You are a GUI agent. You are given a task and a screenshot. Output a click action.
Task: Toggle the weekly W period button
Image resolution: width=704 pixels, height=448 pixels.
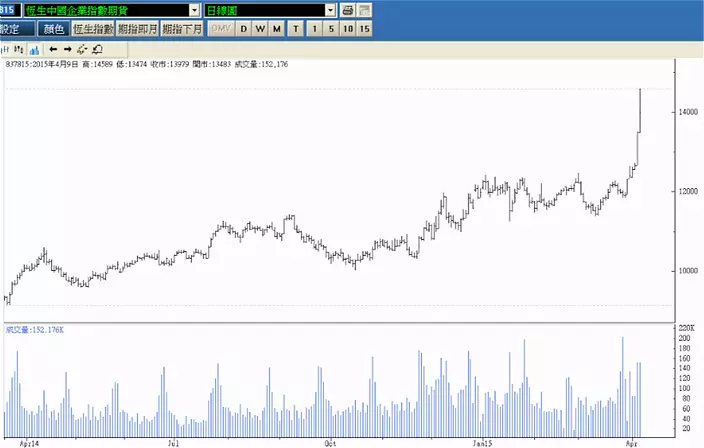click(259, 28)
